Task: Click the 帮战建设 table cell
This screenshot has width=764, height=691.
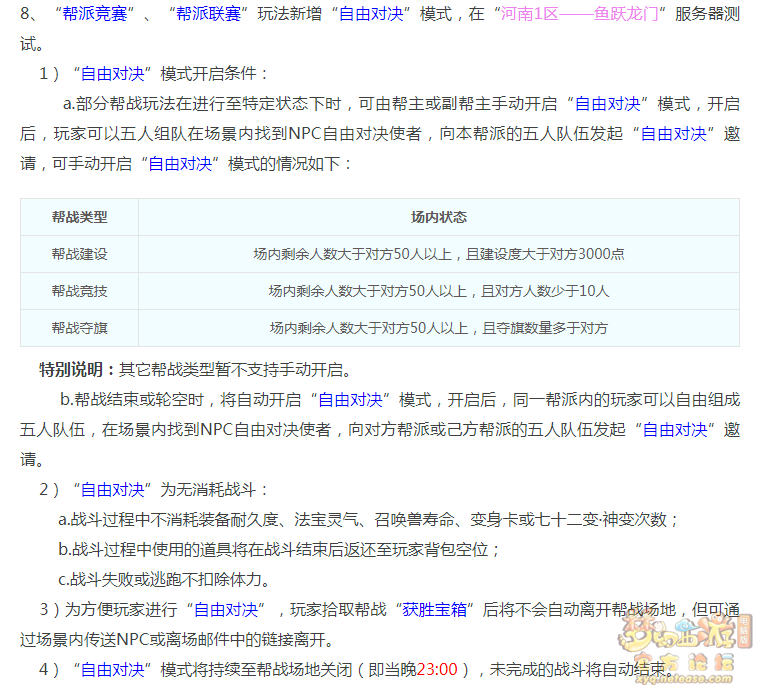Action: pyautogui.click(x=80, y=254)
